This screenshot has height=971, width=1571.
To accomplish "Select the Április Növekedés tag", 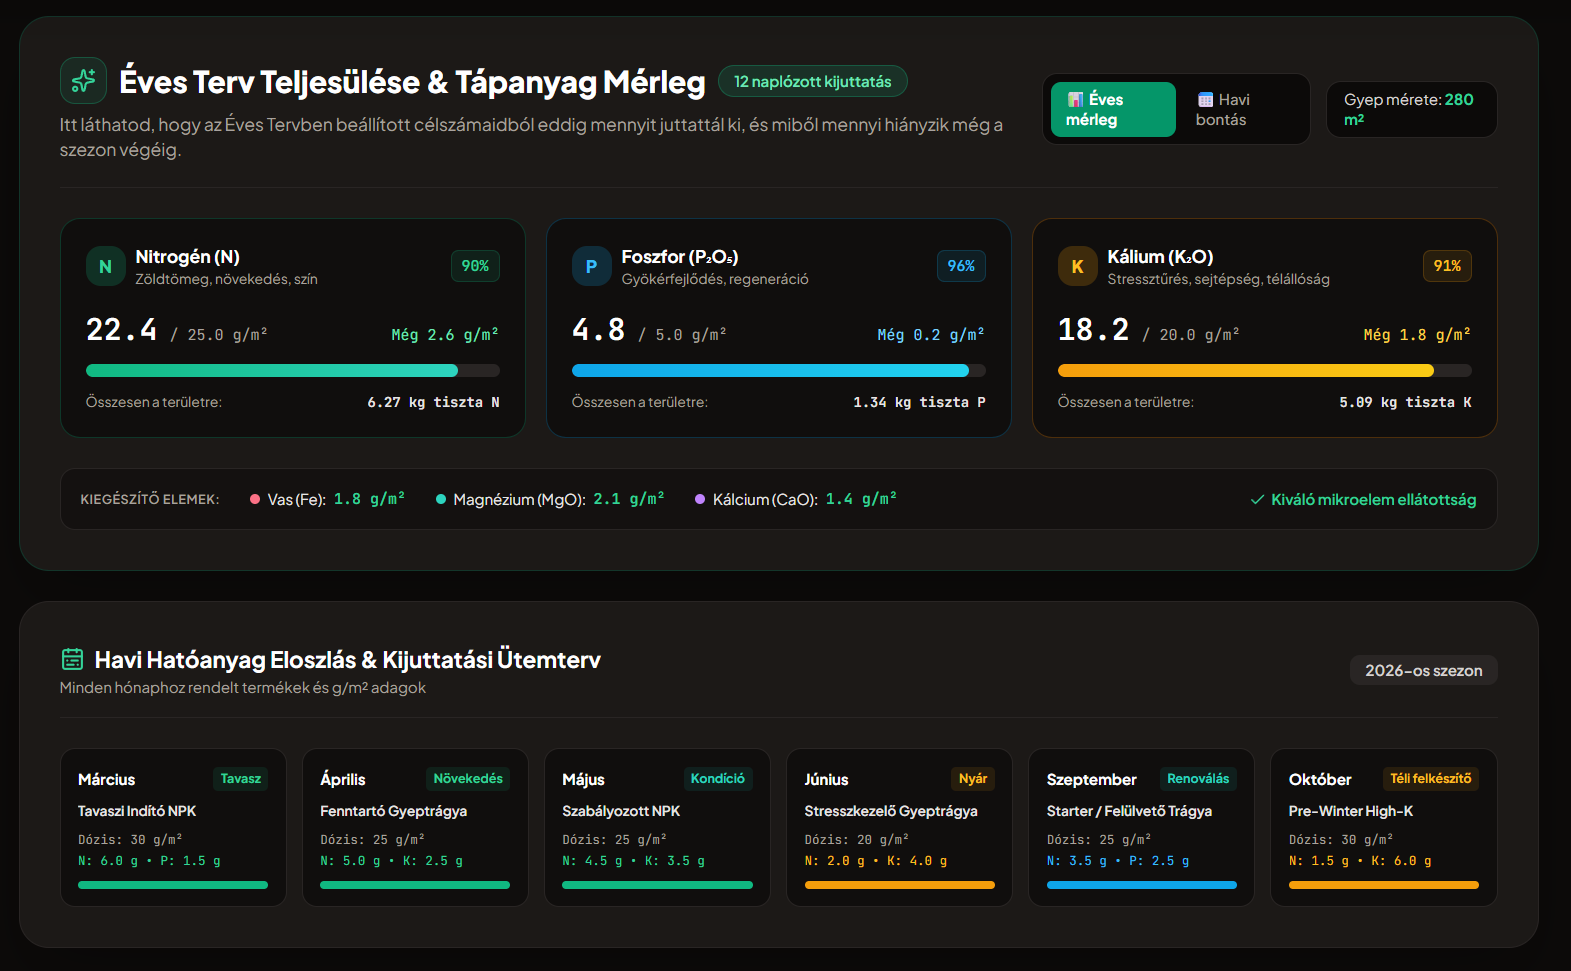I will 467,779.
